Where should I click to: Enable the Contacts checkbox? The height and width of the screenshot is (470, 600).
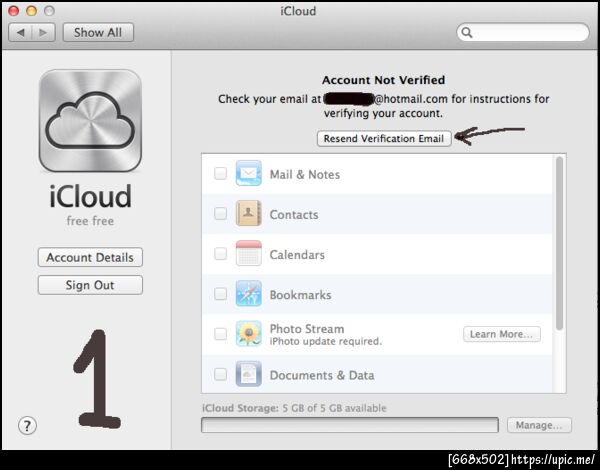click(x=220, y=213)
